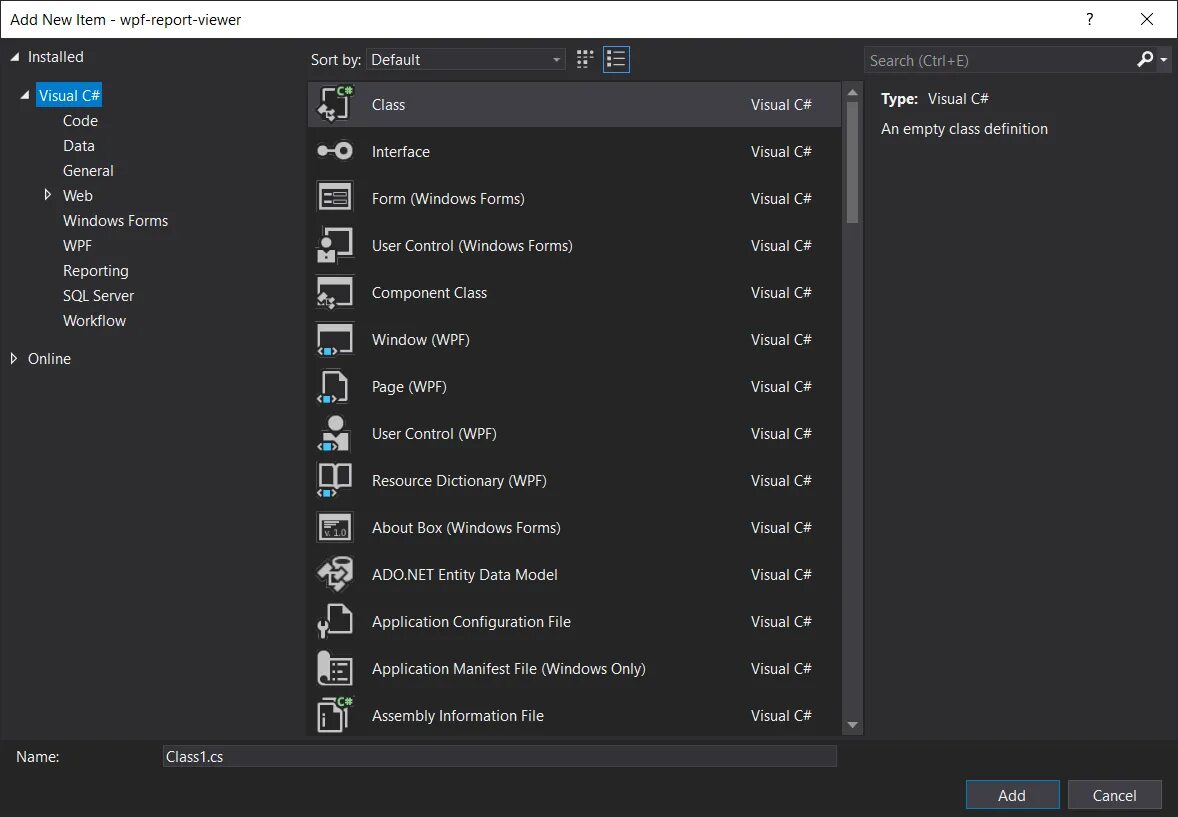Expand the Web tree node
Screen dimensions: 1178x817
pos(47,195)
